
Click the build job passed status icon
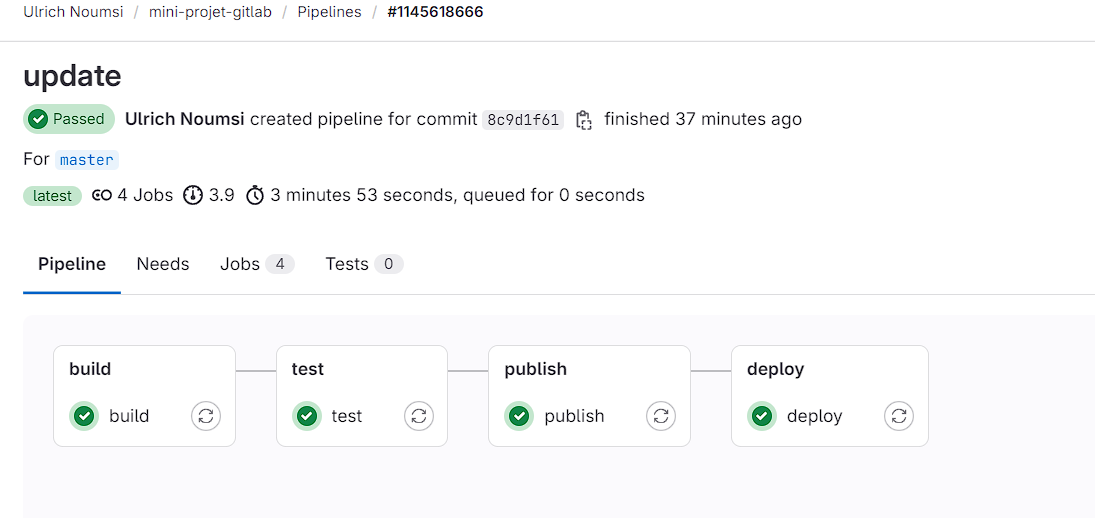(x=84, y=416)
